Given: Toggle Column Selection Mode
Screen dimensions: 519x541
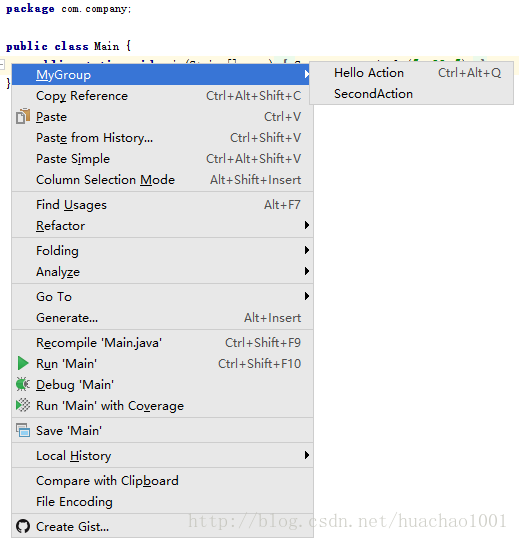Looking at the screenshot, I should [162, 180].
